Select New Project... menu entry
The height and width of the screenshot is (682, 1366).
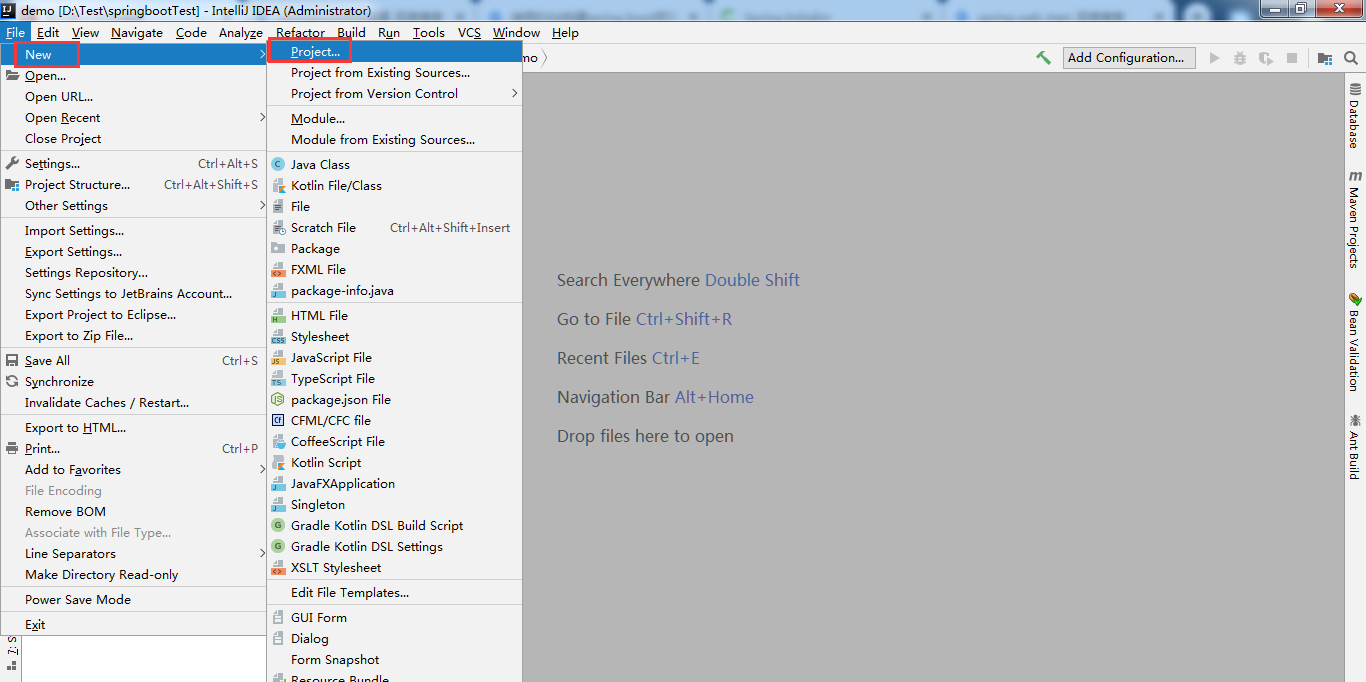(394, 51)
